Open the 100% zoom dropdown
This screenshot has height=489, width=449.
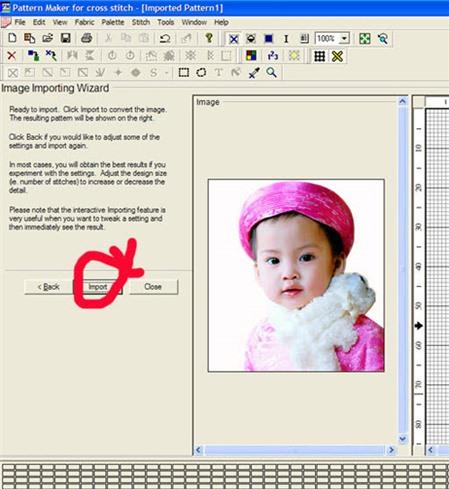345,38
